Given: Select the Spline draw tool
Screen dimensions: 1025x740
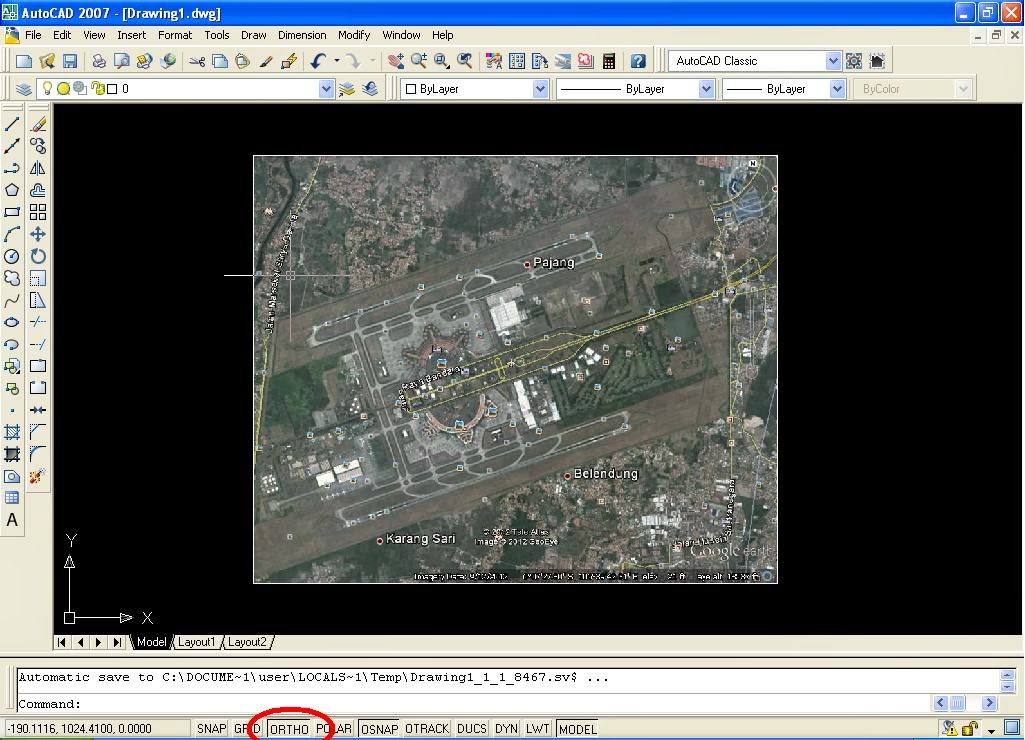Looking at the screenshot, I should pos(12,301).
